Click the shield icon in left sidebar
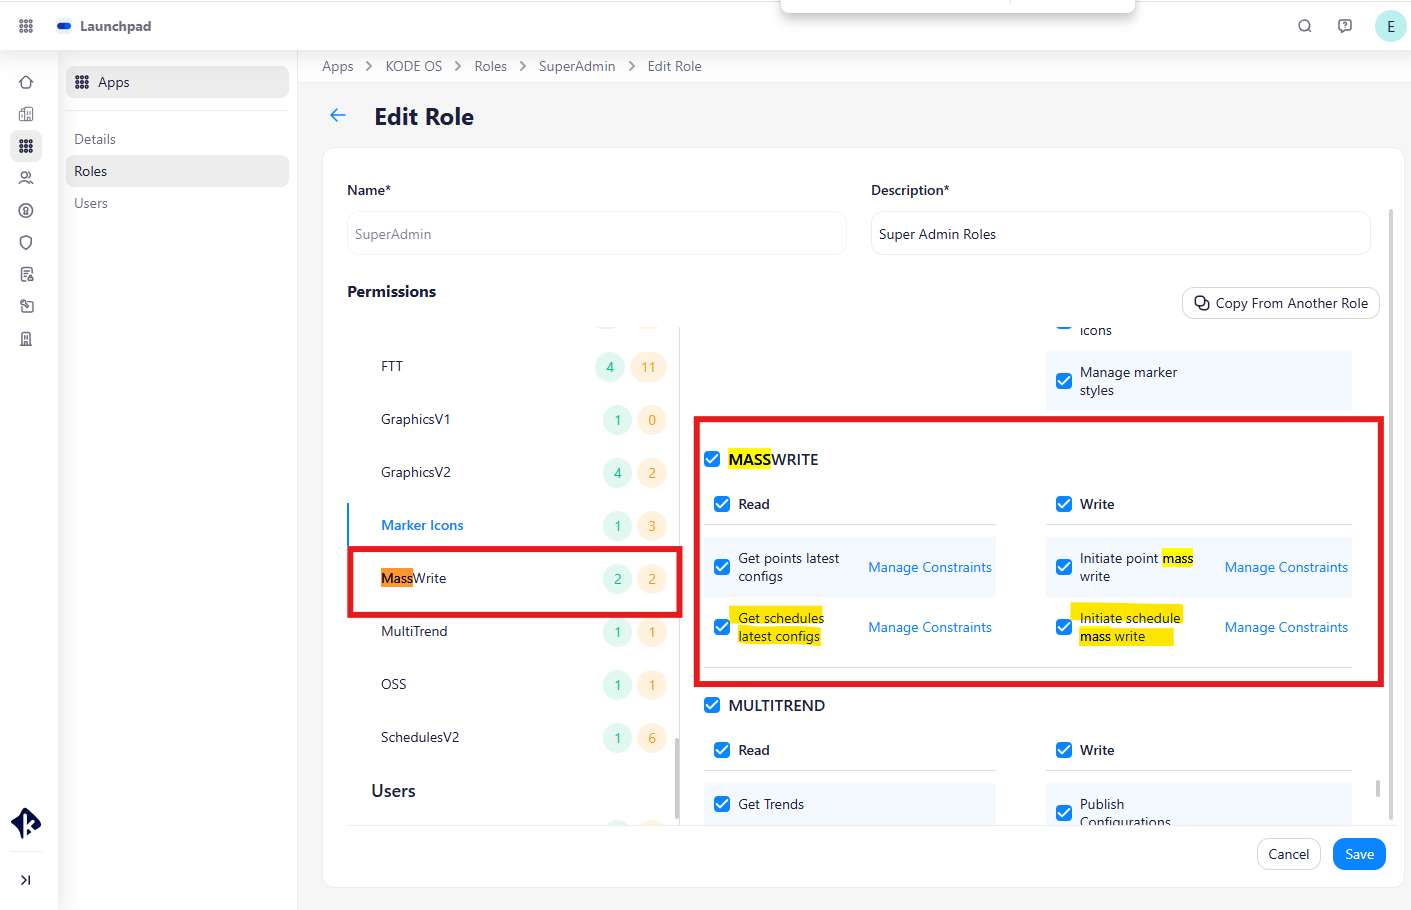 pyautogui.click(x=26, y=242)
